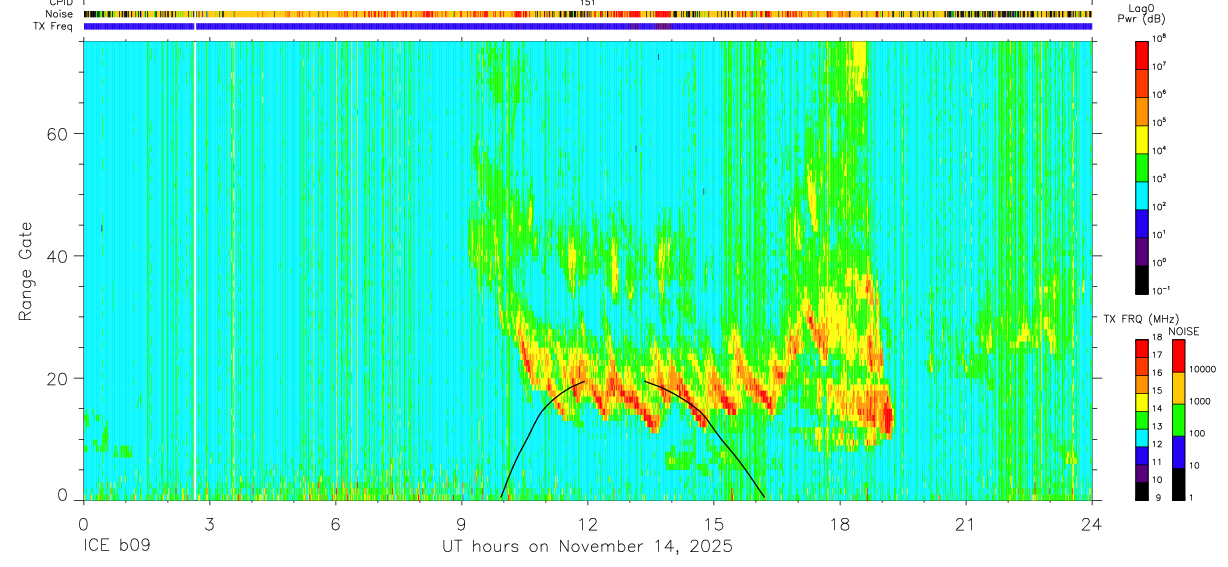Click the multicolored Noise strip above the plot

tap(588, 14)
